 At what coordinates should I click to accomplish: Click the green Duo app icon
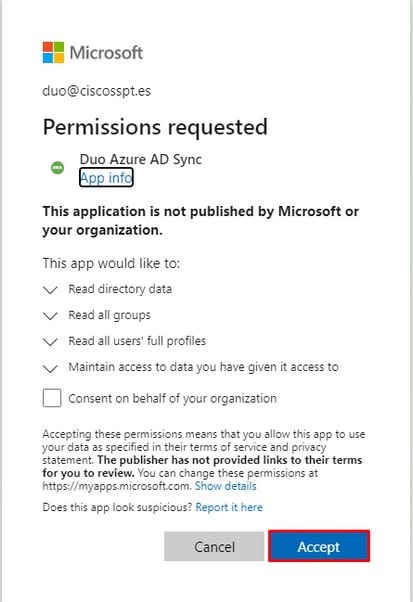(x=58, y=168)
